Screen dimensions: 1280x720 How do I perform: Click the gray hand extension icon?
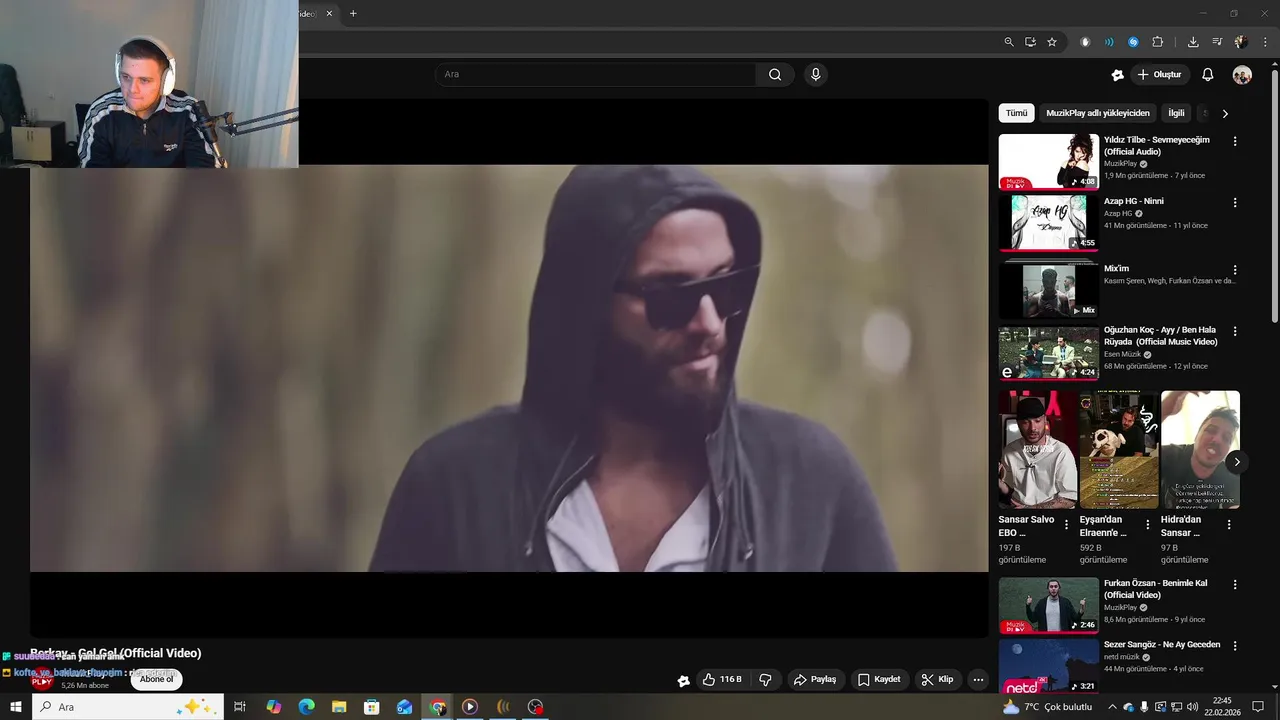pyautogui.click(x=1085, y=42)
